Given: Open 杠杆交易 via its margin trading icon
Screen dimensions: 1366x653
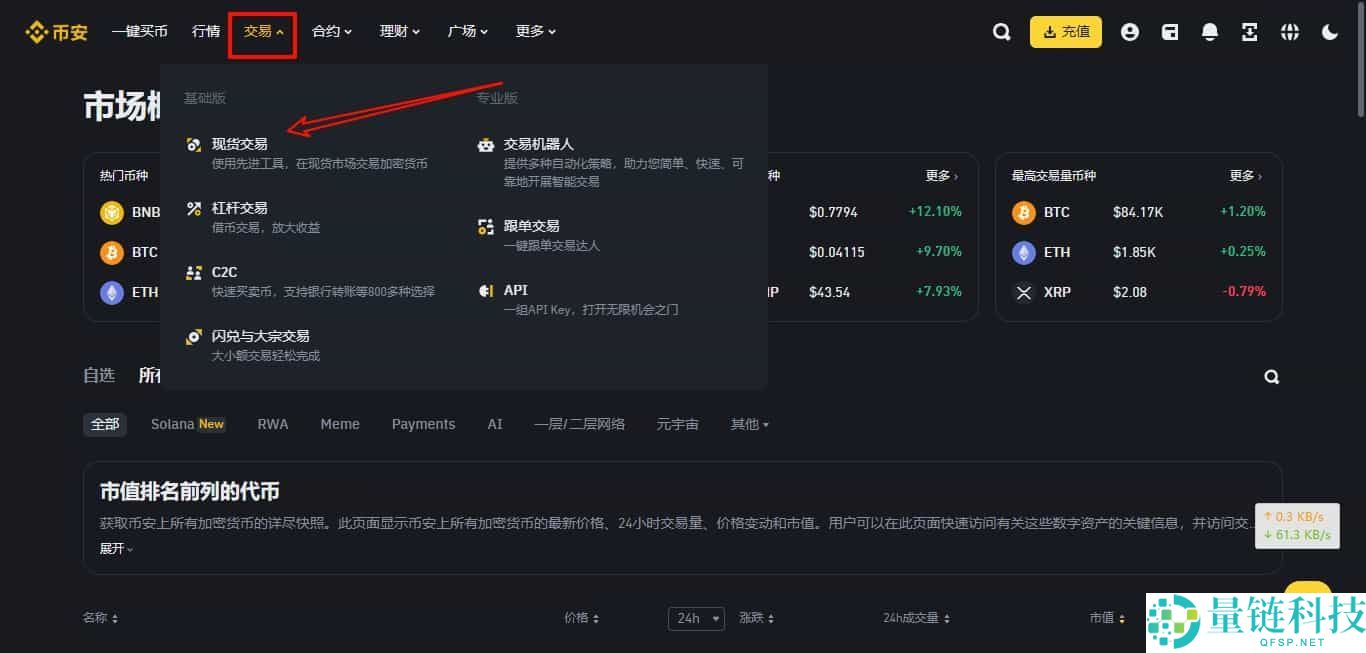Looking at the screenshot, I should (x=193, y=208).
